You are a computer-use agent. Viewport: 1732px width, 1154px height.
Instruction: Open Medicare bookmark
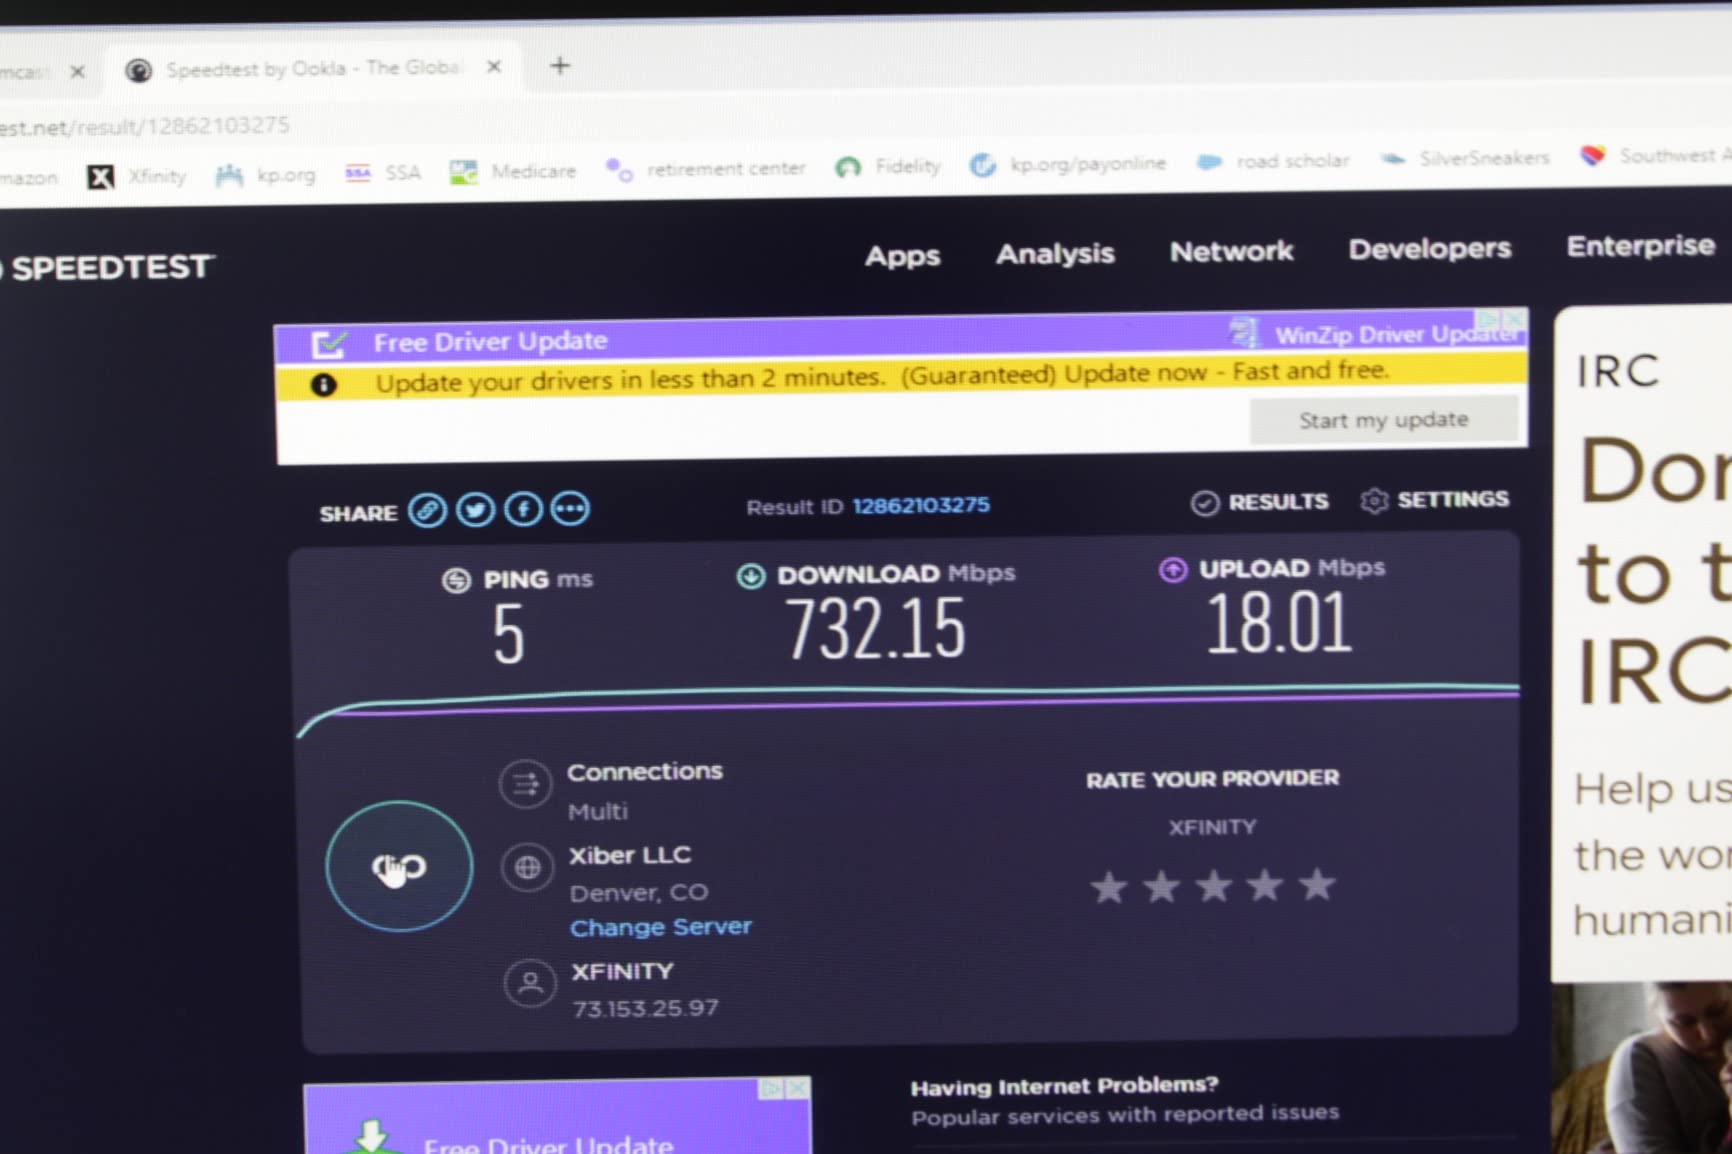pyautogui.click(x=513, y=171)
